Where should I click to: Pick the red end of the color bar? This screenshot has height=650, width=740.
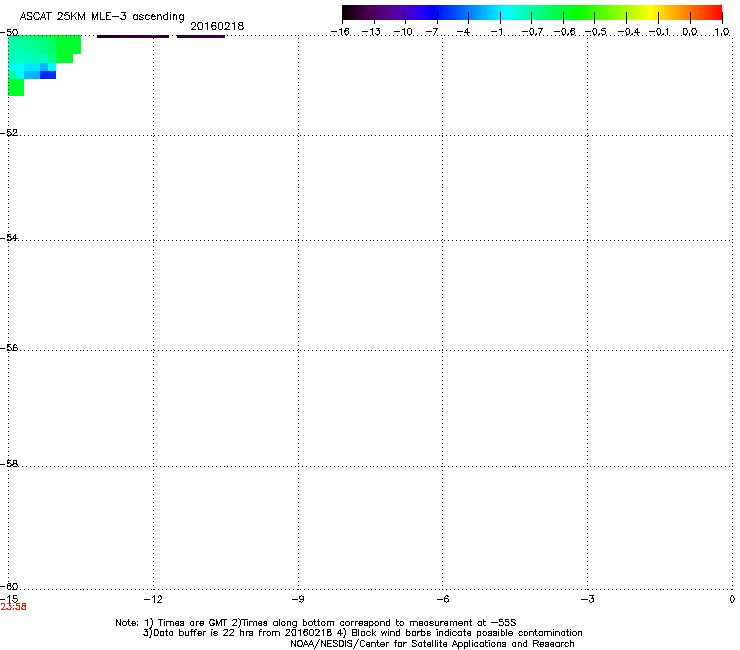[x=715, y=12]
